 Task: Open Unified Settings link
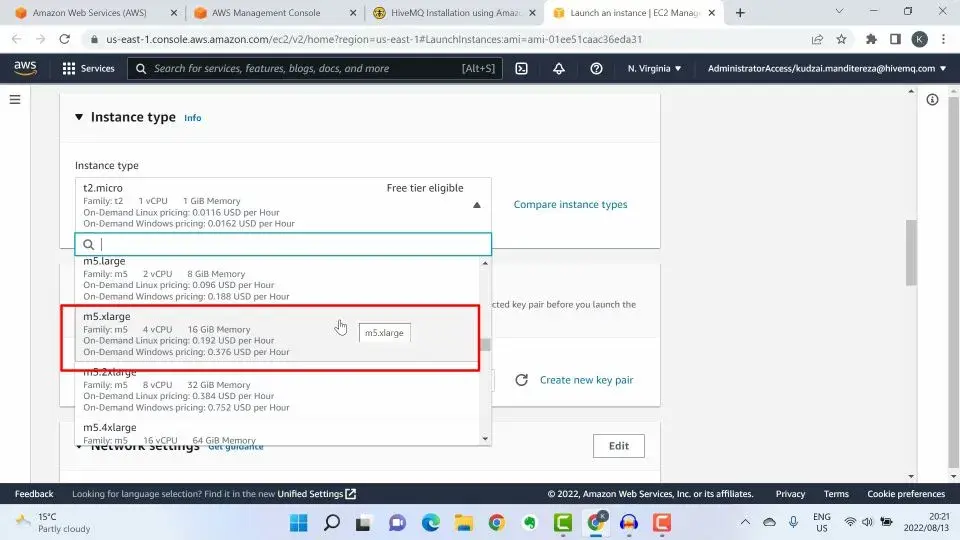[316, 494]
